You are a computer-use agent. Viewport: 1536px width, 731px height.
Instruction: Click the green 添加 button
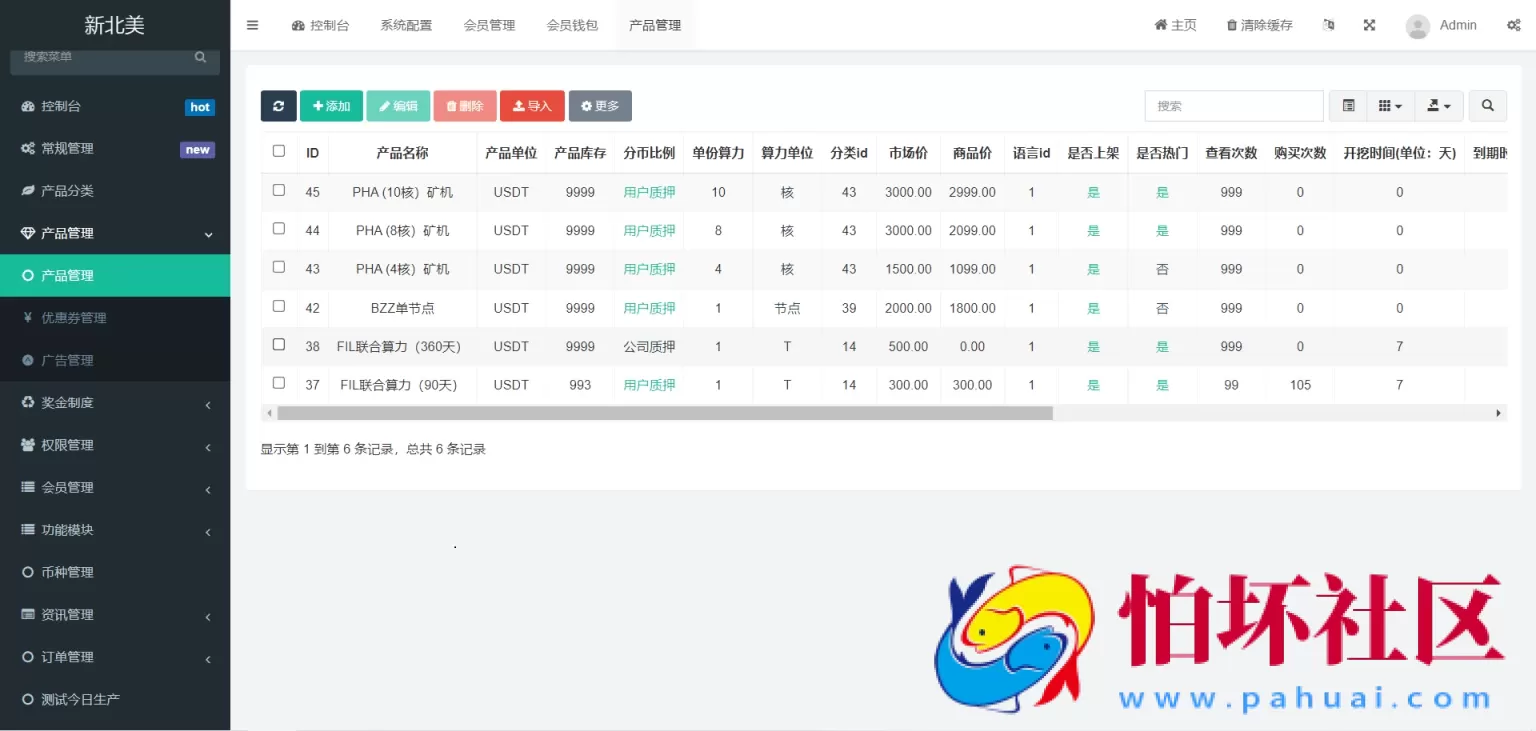pos(331,106)
